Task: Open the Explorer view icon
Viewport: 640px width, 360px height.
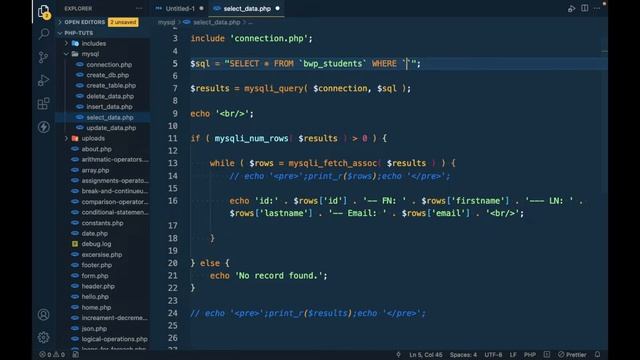Action: (44, 11)
